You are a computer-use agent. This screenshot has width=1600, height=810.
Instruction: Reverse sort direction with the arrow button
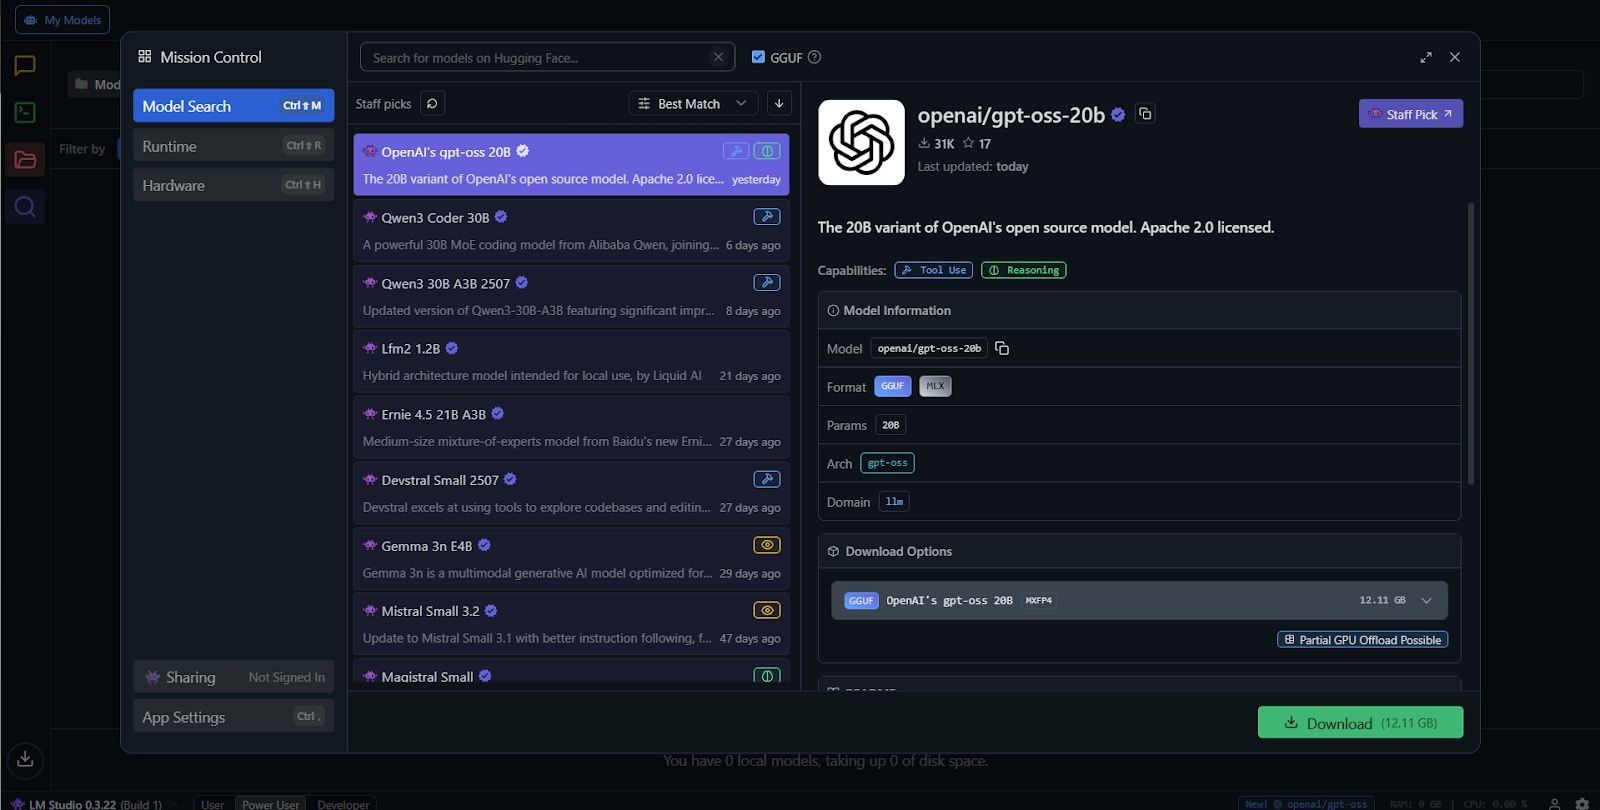(x=779, y=103)
